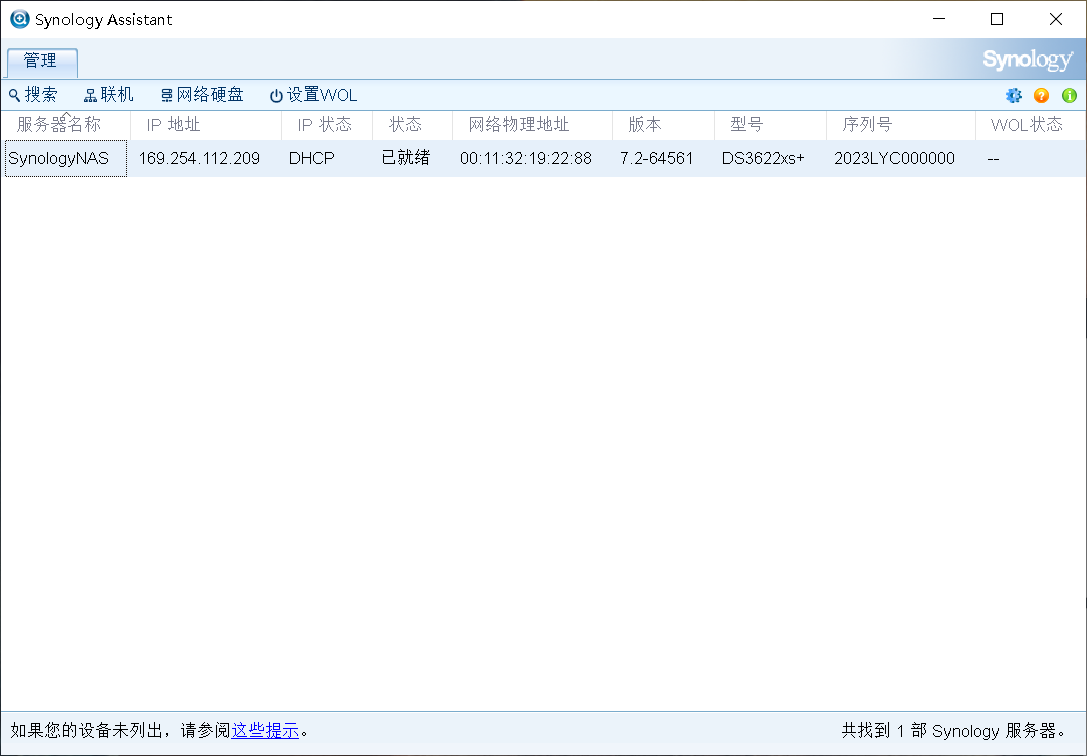Close the Synology Assistant window
Viewport: 1087px width, 756px height.
click(x=1056, y=19)
